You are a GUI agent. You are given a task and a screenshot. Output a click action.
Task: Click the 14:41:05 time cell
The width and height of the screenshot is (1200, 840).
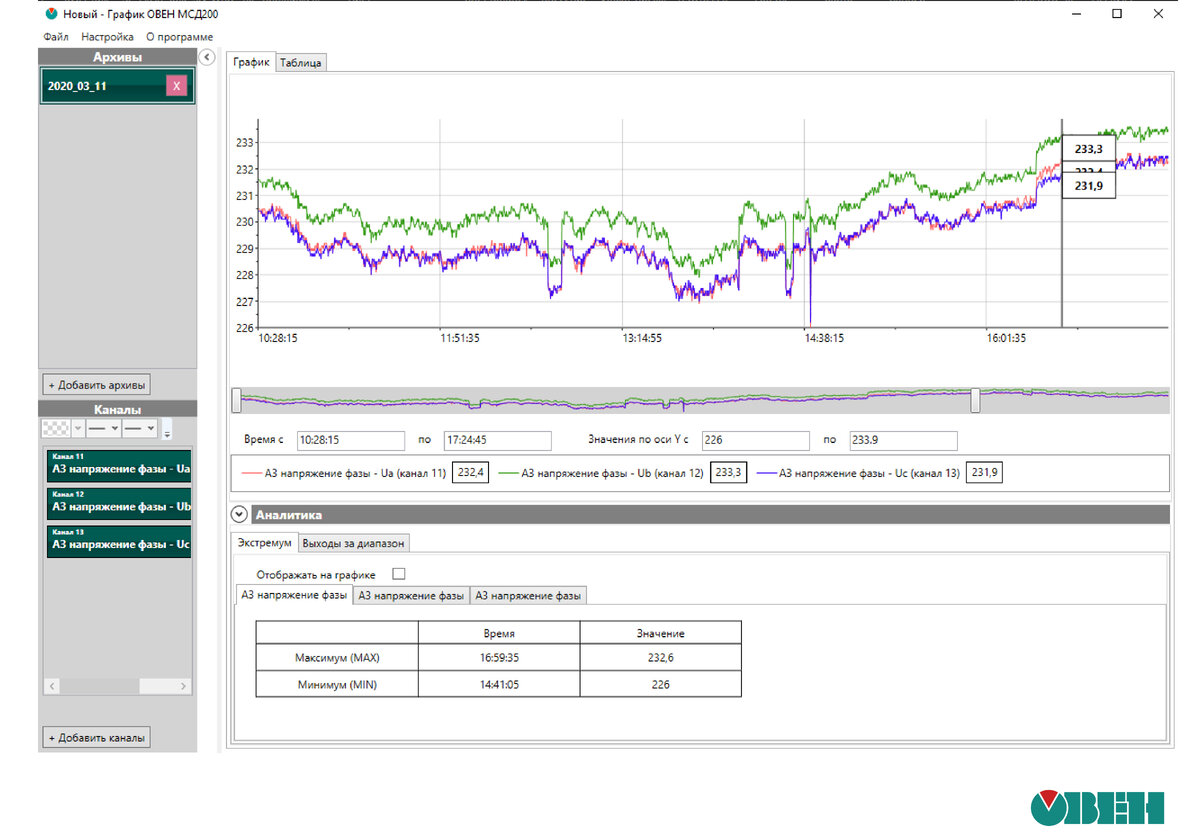[498, 684]
